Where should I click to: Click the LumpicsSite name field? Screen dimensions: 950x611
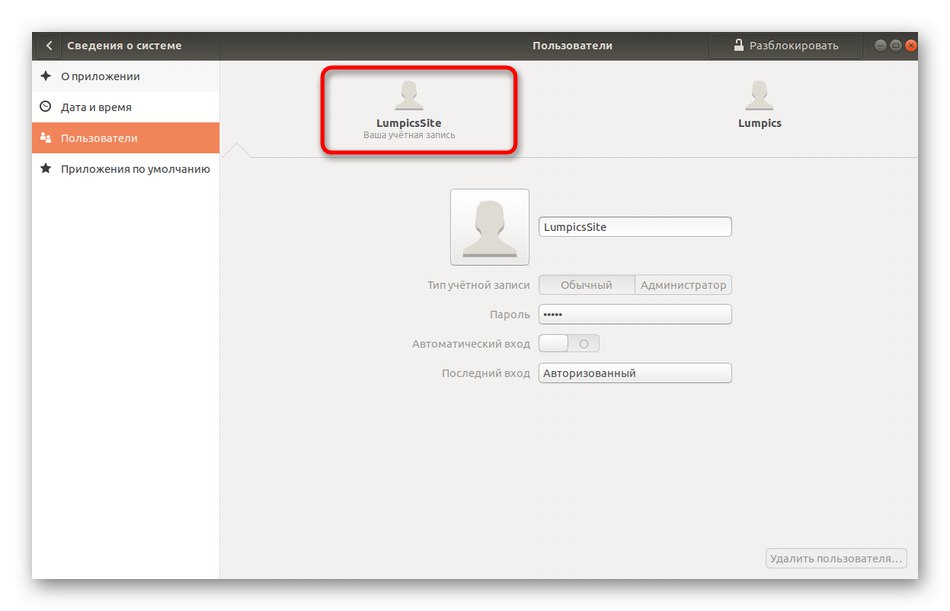(635, 227)
